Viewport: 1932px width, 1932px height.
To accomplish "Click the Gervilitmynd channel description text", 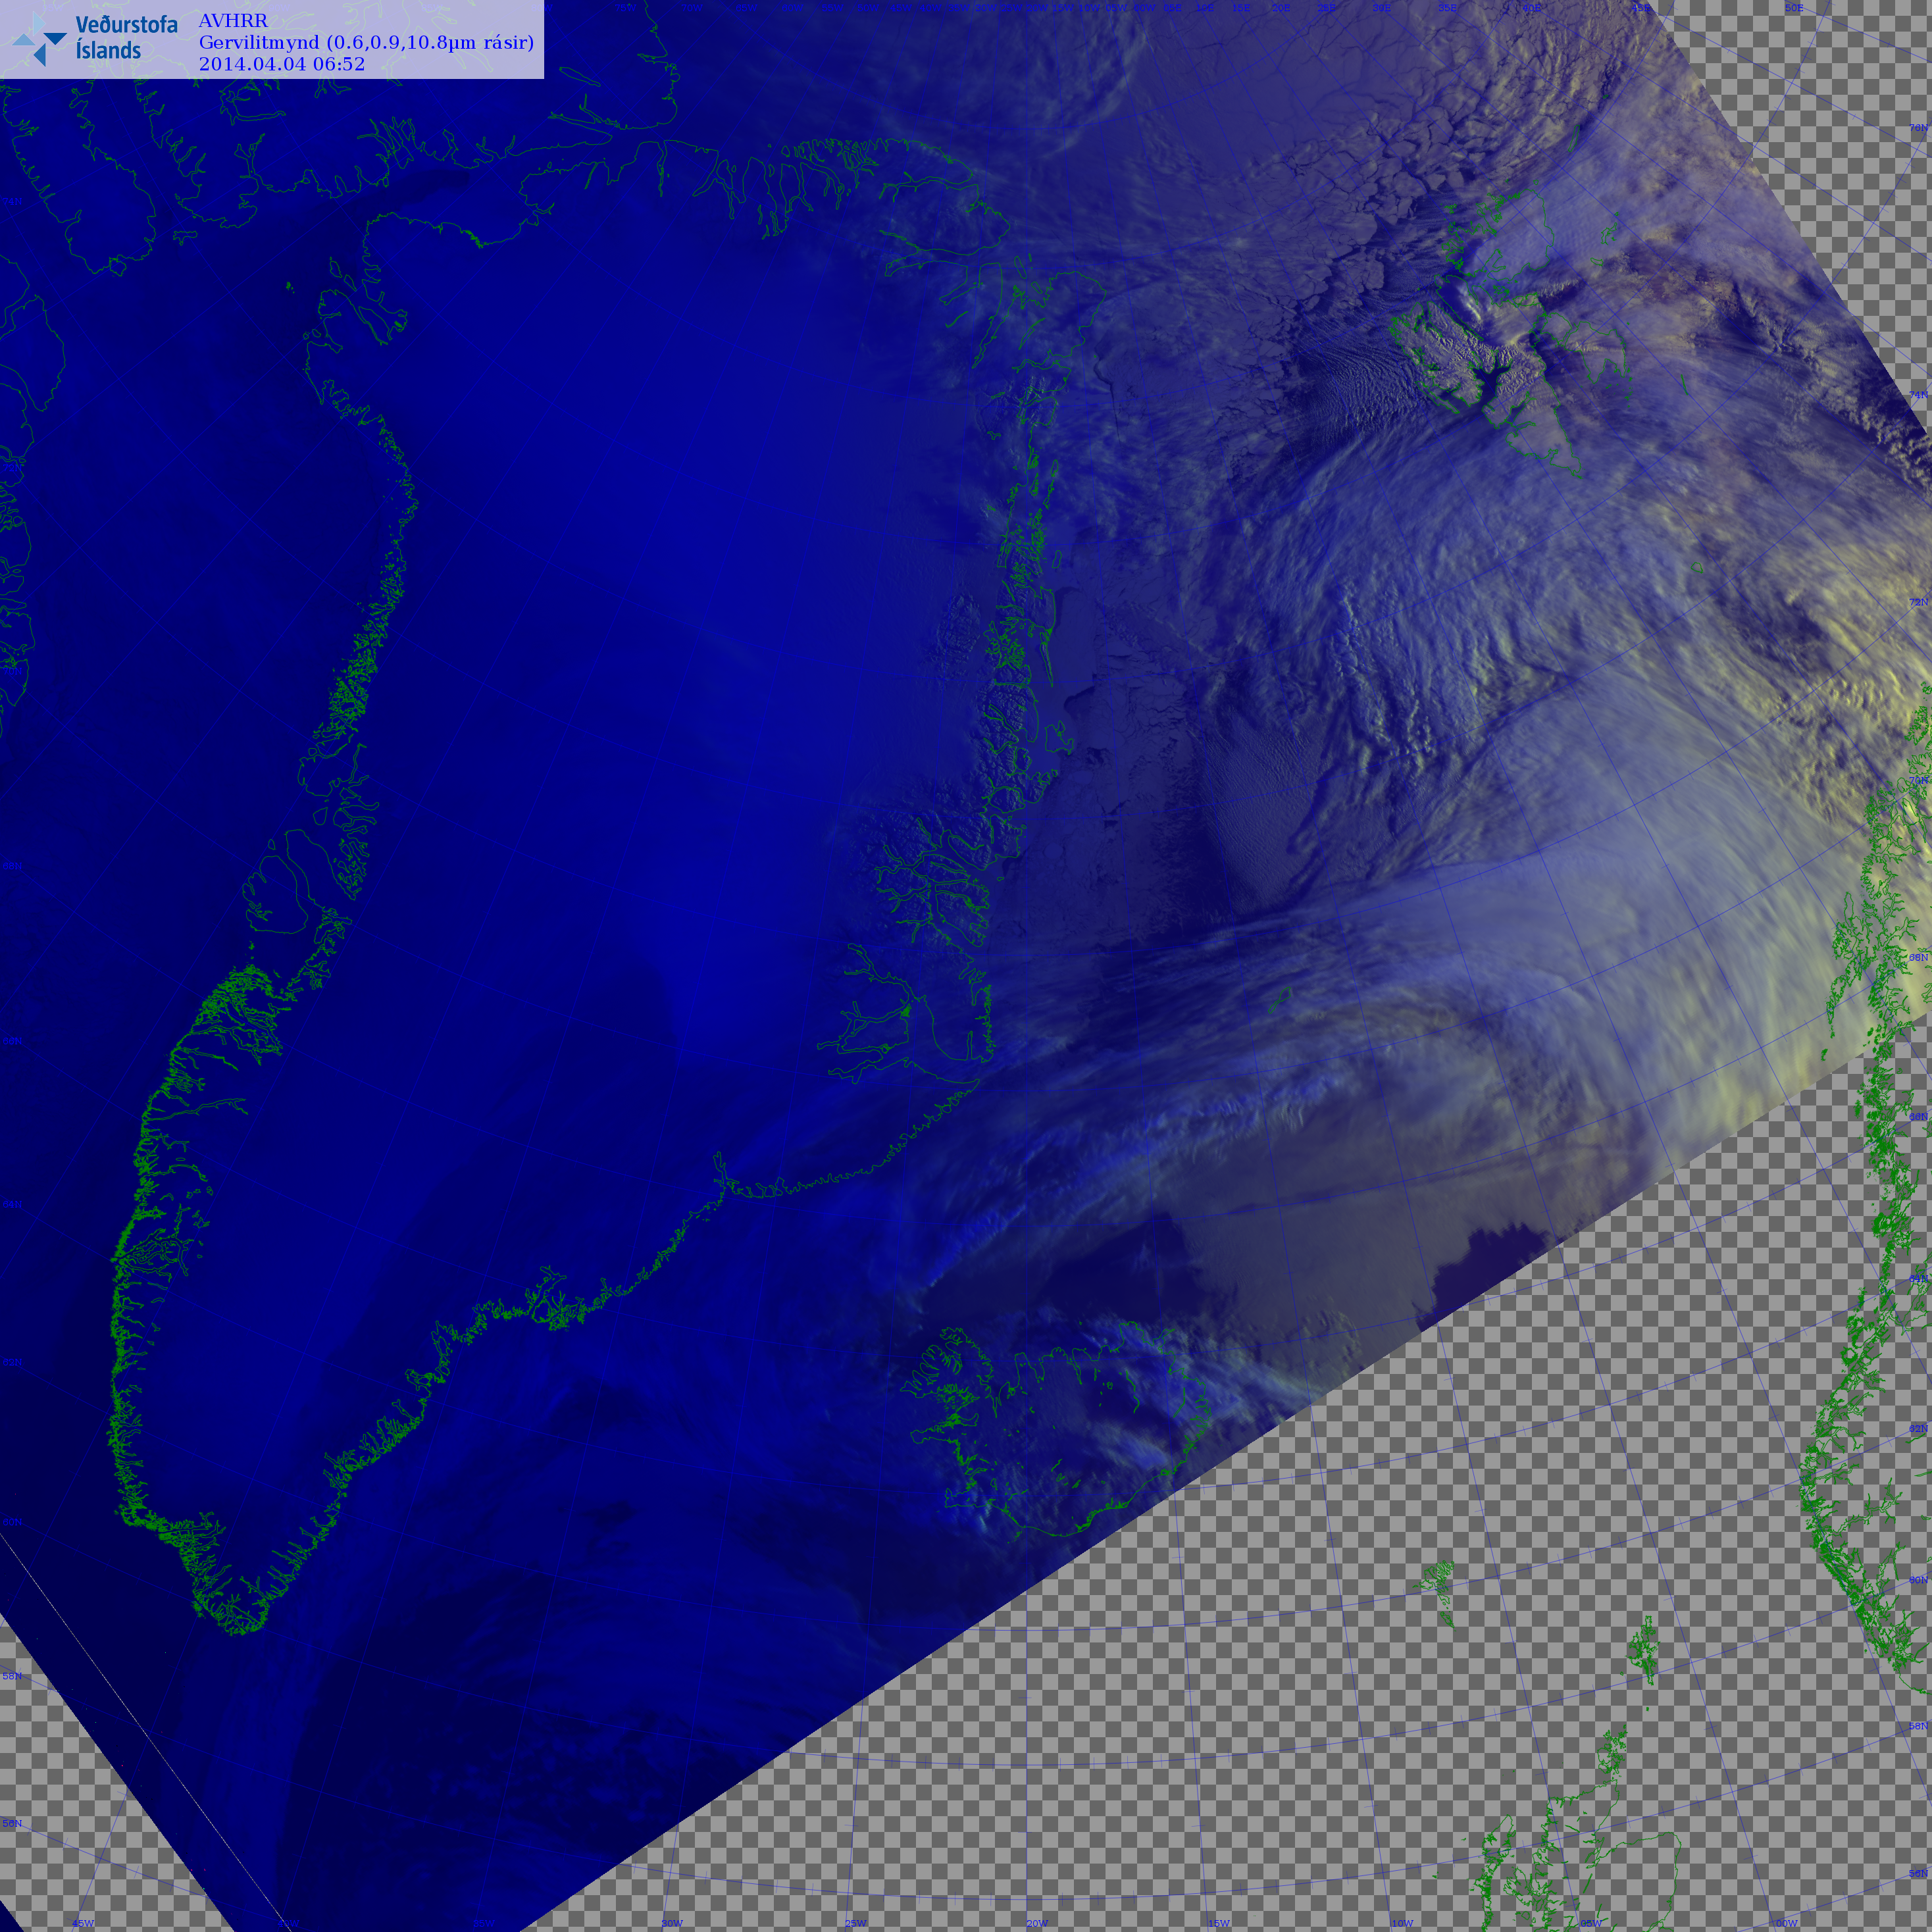I will pos(366,42).
